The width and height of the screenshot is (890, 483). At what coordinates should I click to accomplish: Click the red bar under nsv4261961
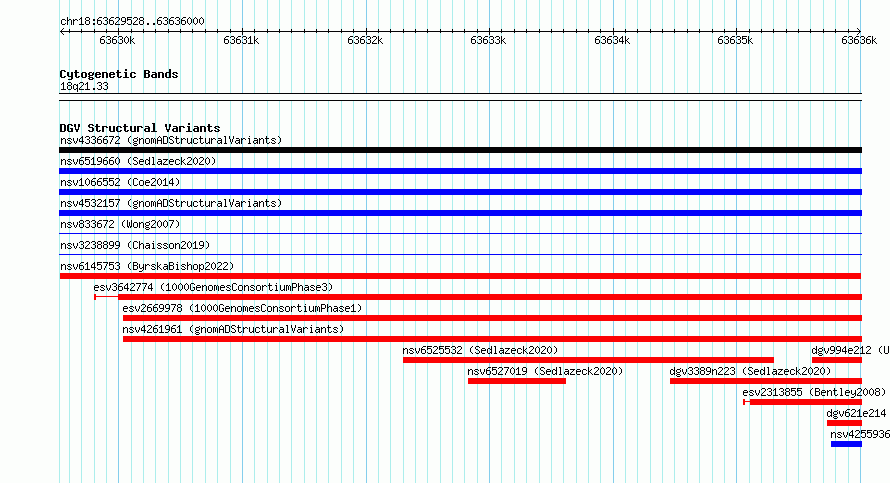pyautogui.click(x=492, y=339)
